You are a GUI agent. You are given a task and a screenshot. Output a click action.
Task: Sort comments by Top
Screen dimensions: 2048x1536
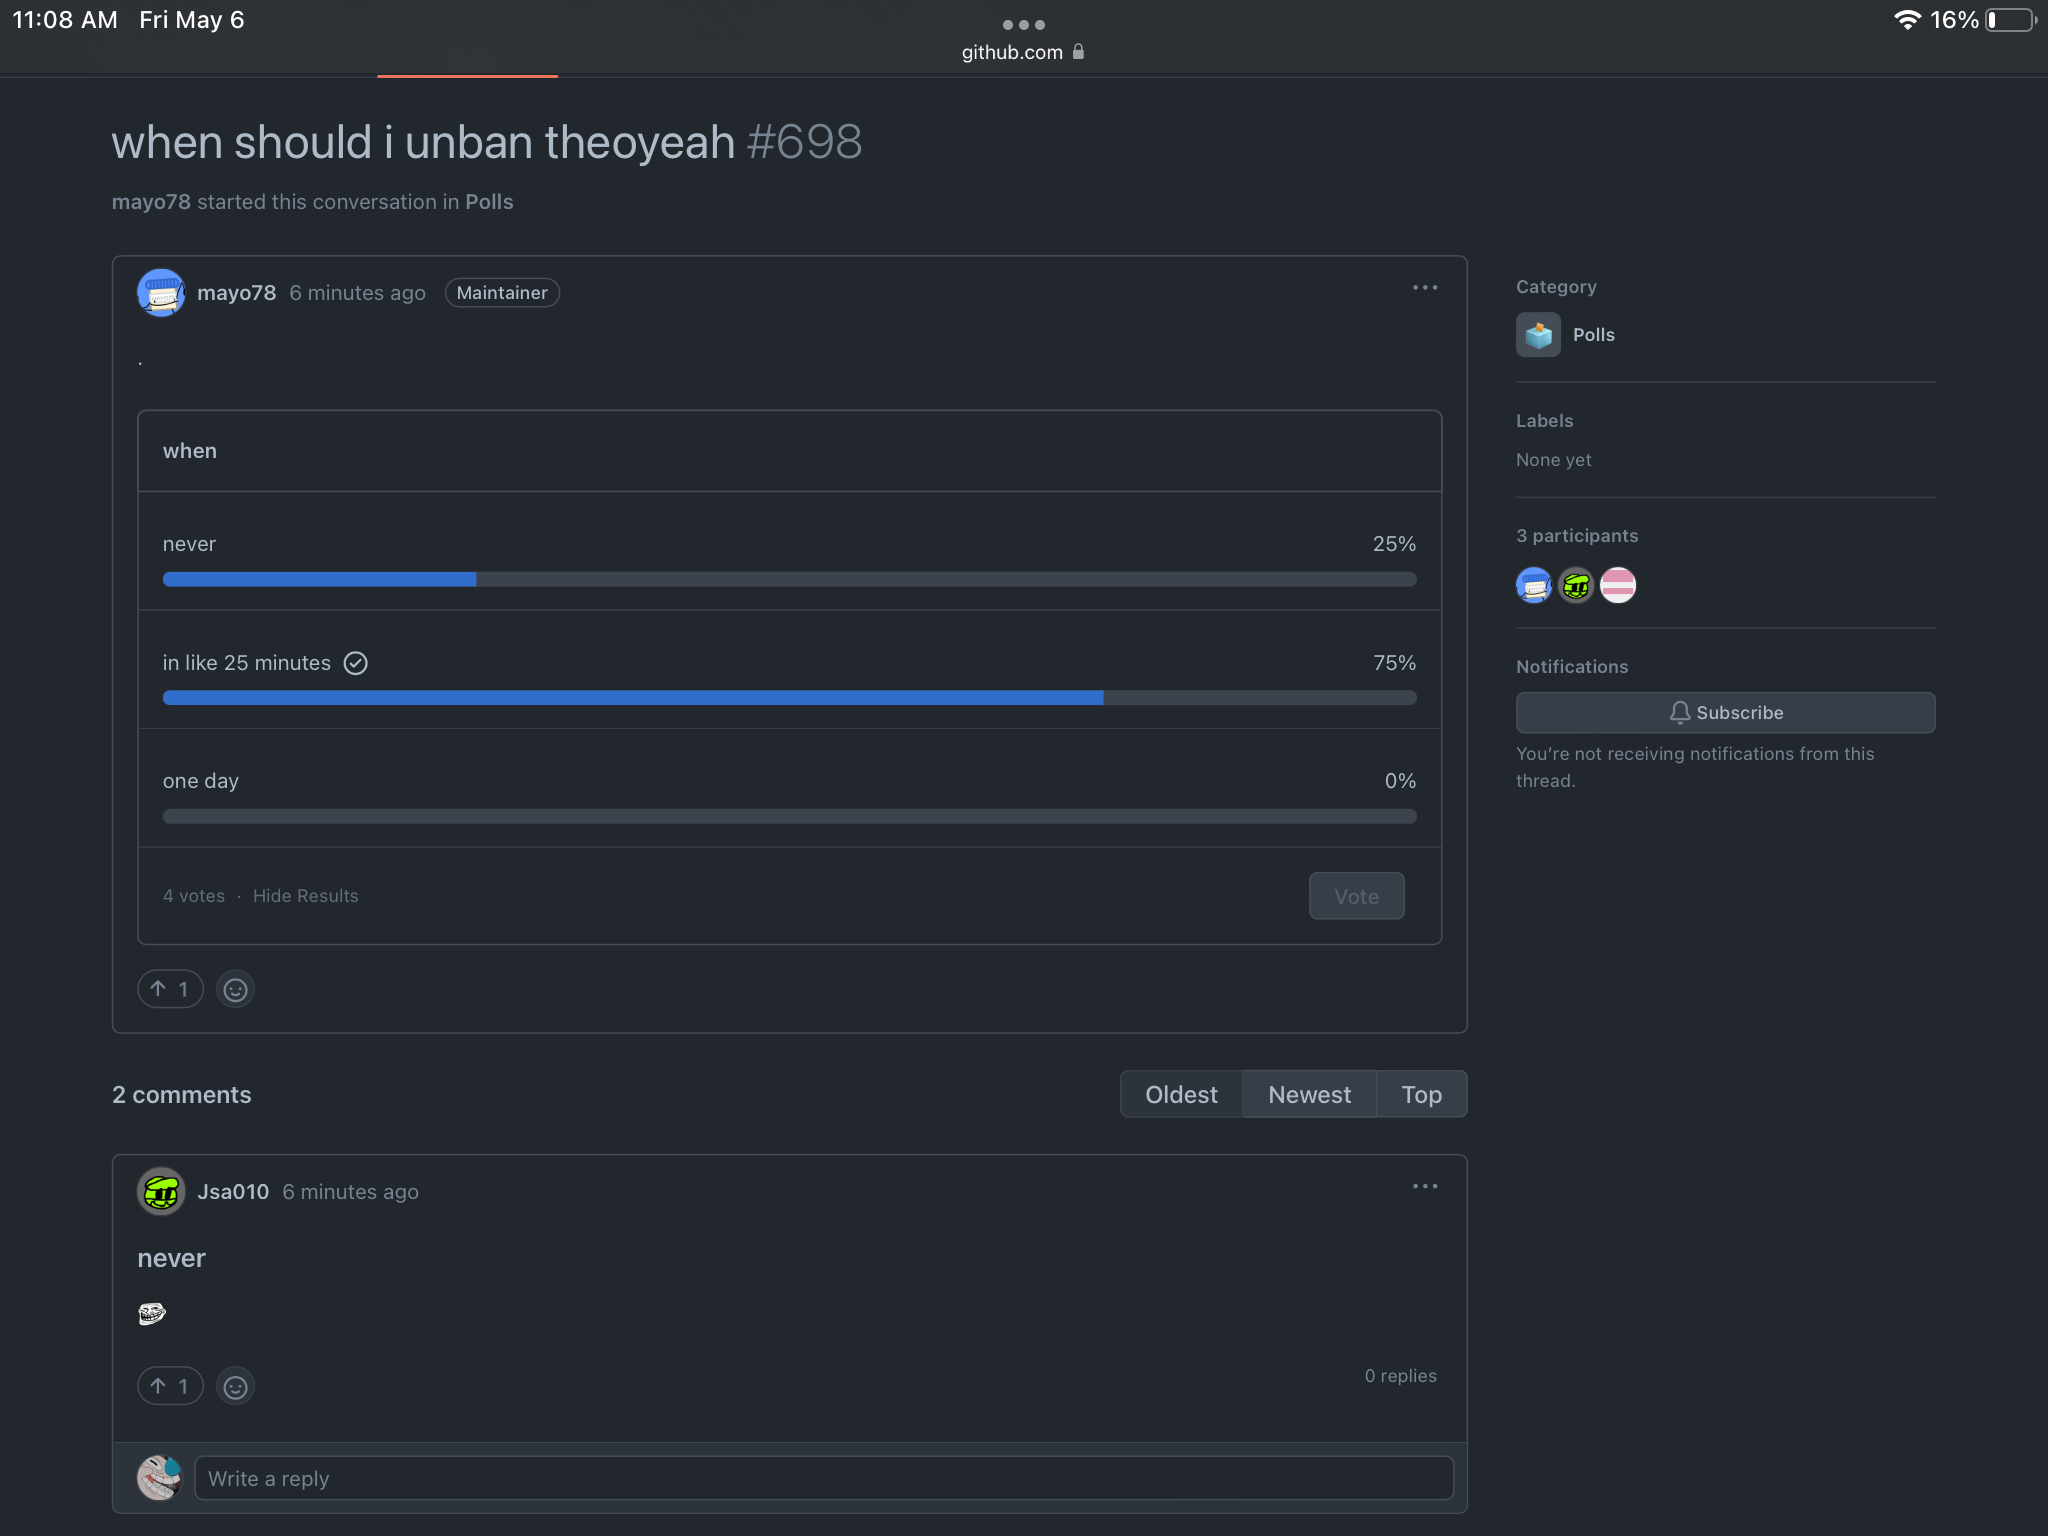1421,1094
